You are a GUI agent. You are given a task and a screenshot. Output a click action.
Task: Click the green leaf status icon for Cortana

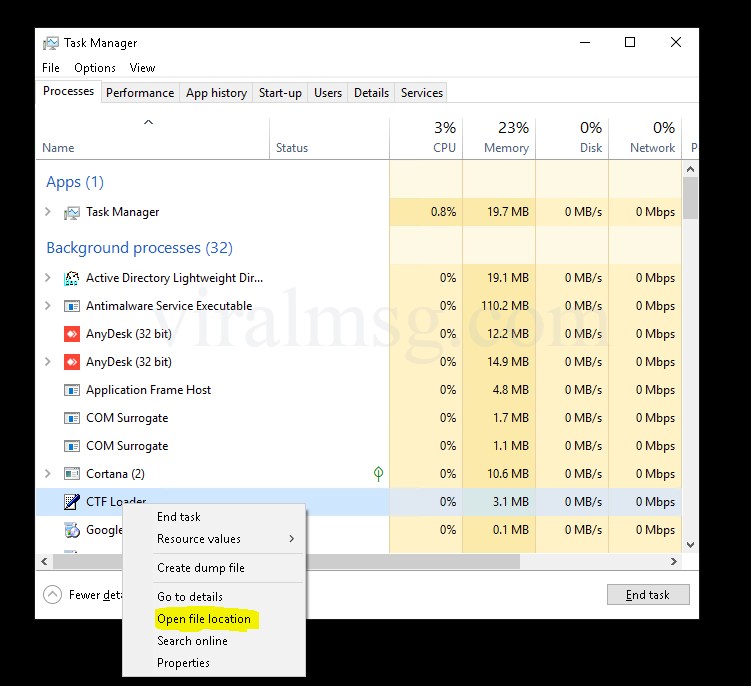(x=378, y=474)
